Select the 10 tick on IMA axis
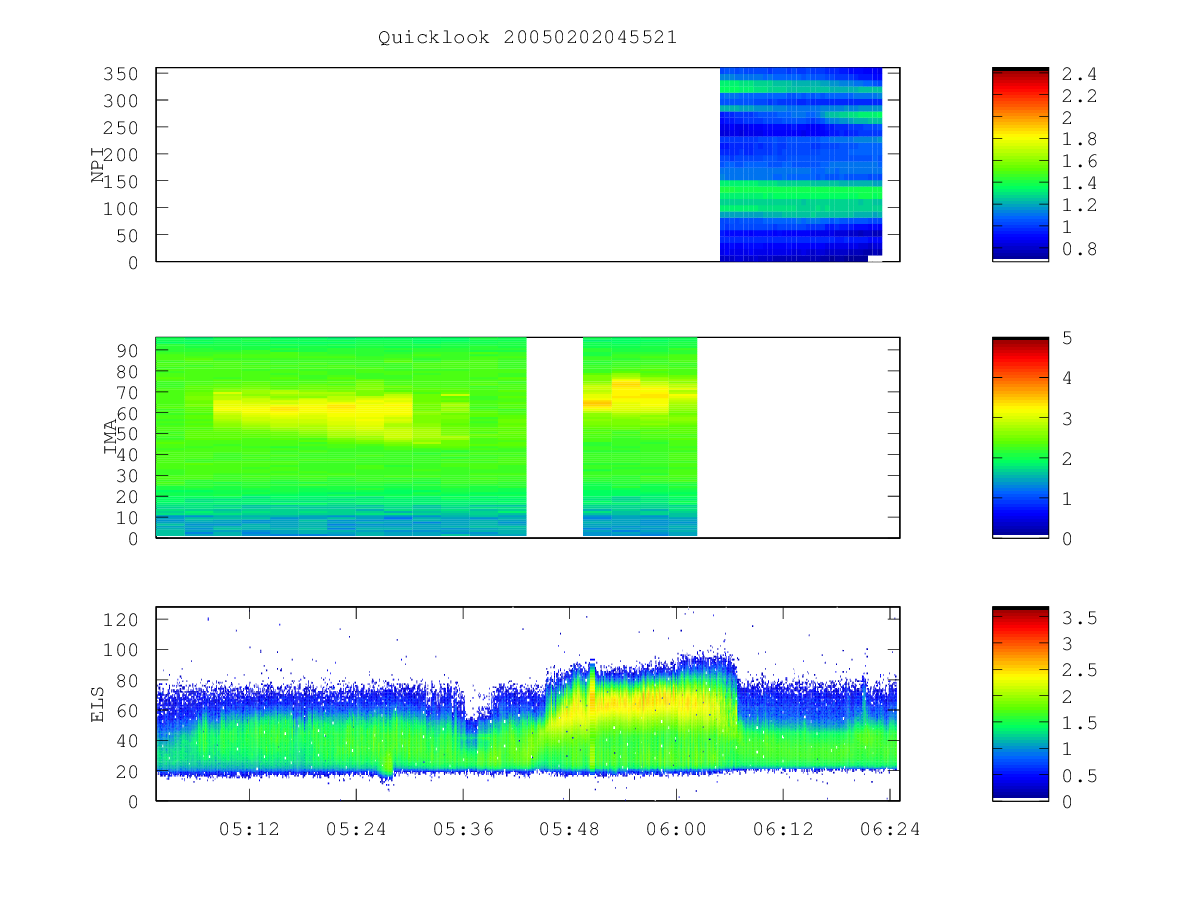Viewport: 1200px width, 900px height. pos(128,518)
